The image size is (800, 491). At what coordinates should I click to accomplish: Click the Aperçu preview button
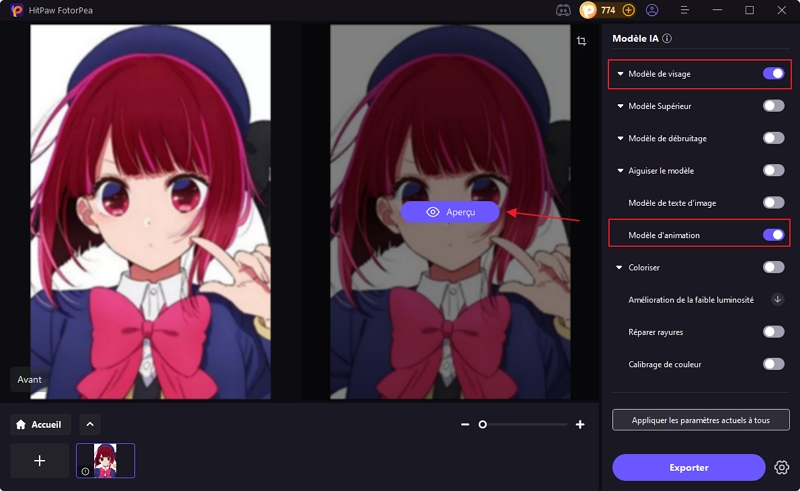tap(450, 212)
